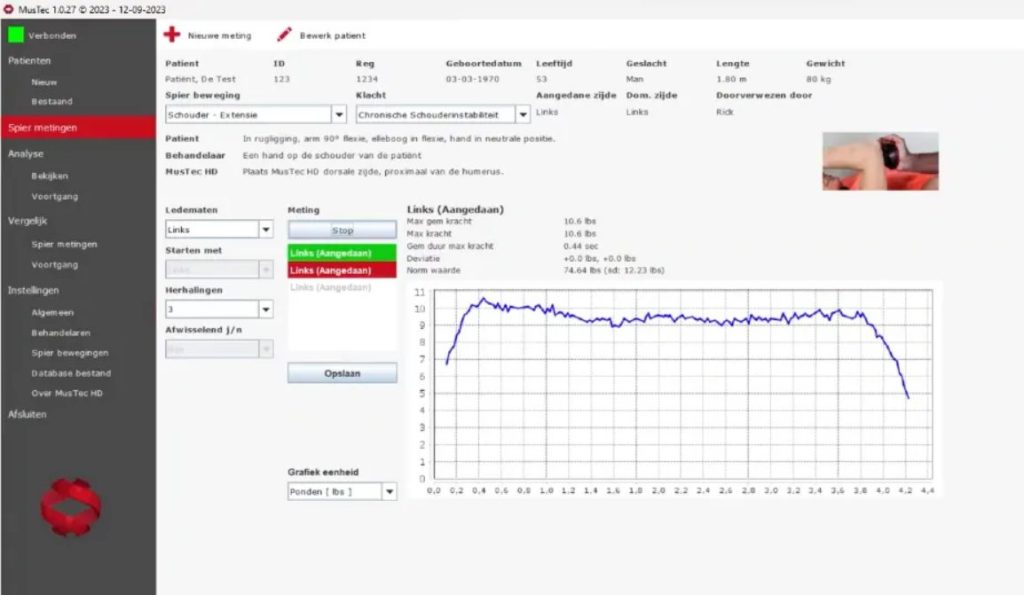Click Afsluiten to exit
This screenshot has height=595, width=1024.
tap(27, 415)
